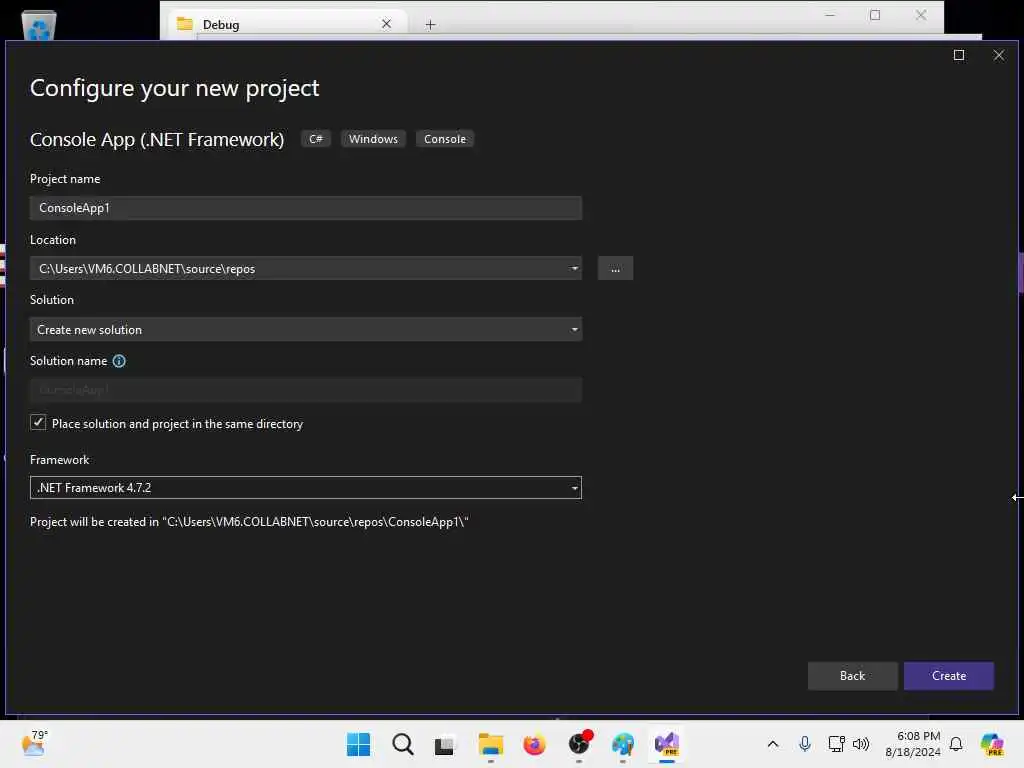Uncheck Place solution and project in same directory
This screenshot has height=768, width=1024.
(x=38, y=423)
